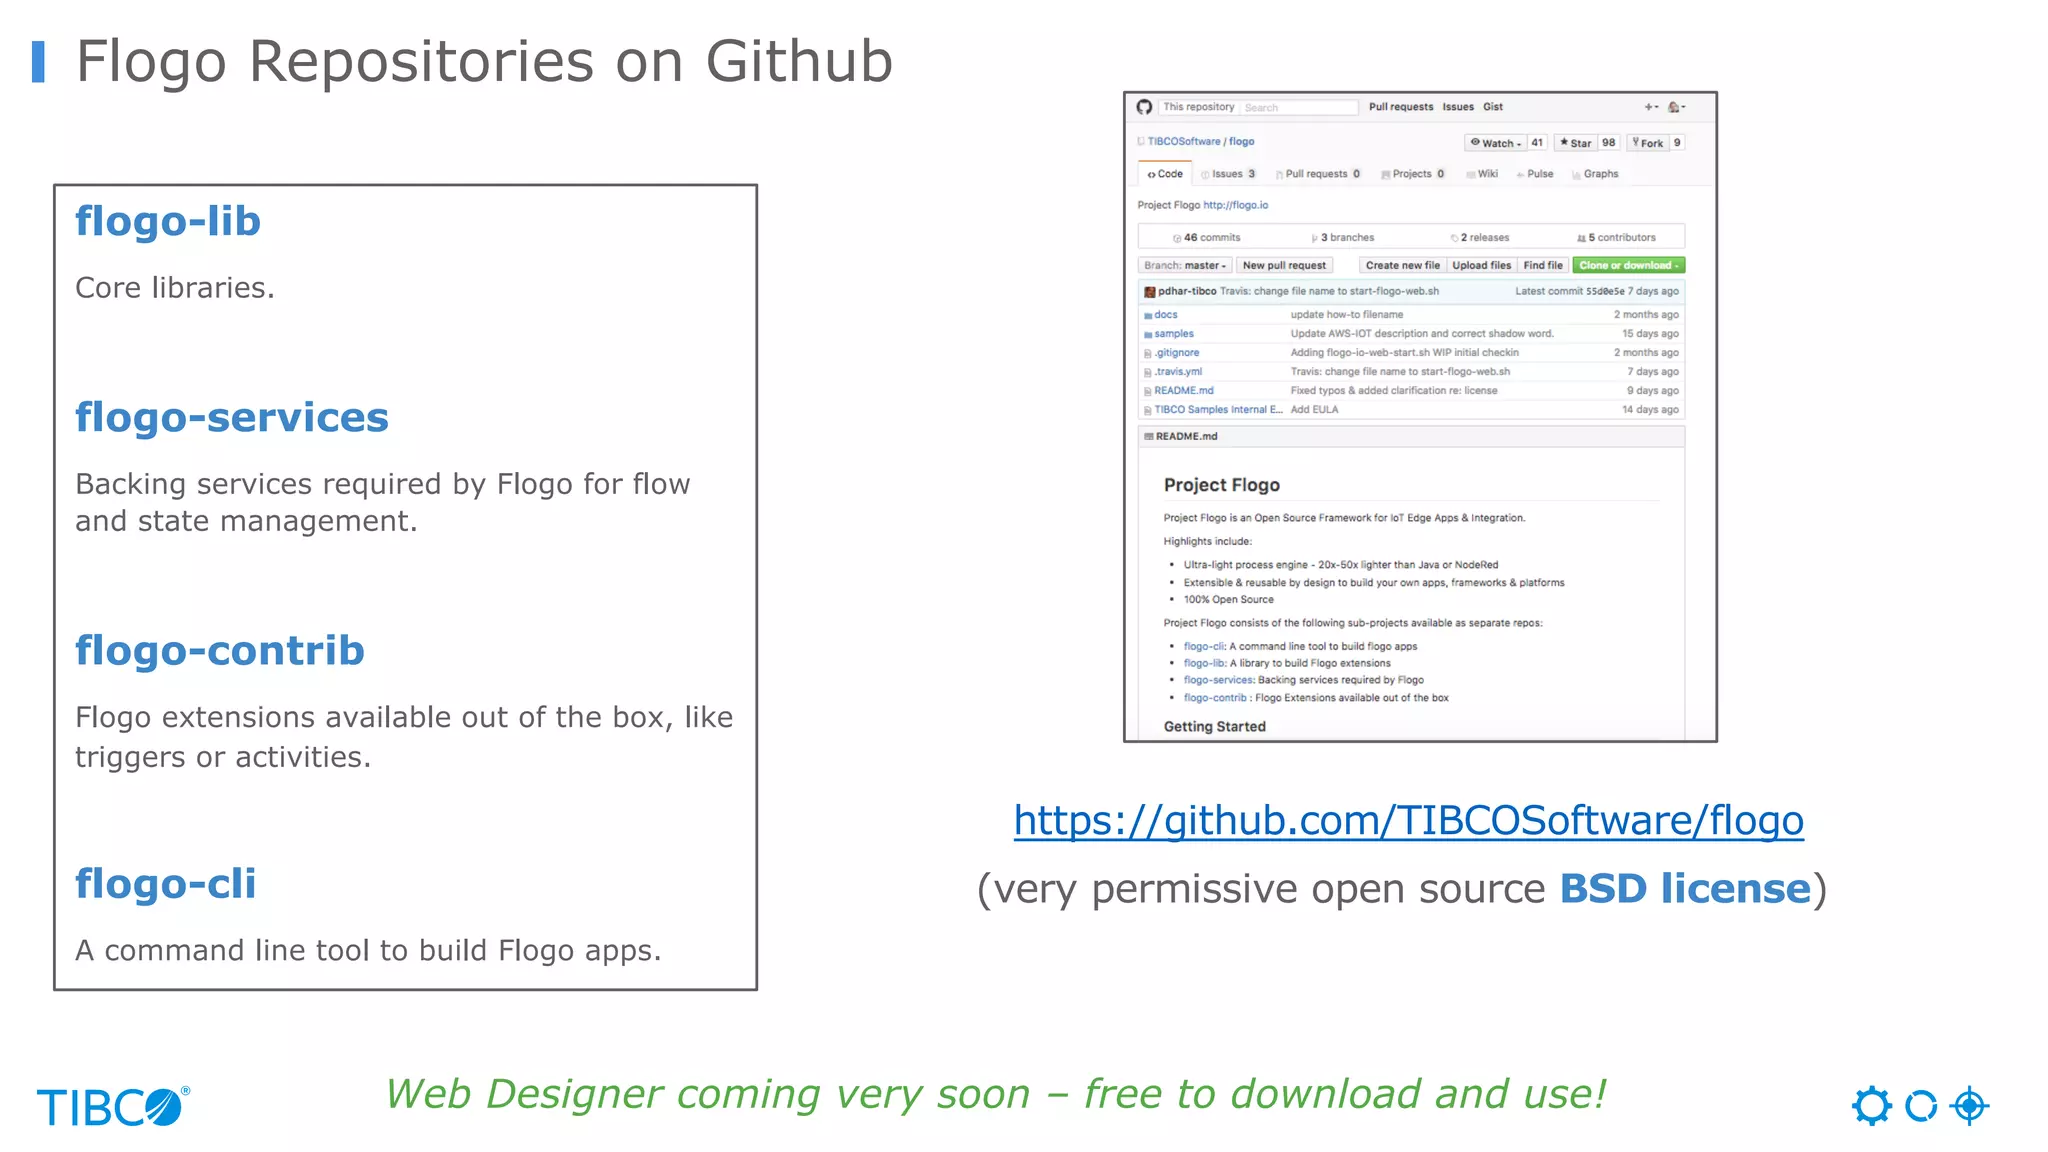
Task: Switch to the Pulse tab
Action: [1535, 174]
